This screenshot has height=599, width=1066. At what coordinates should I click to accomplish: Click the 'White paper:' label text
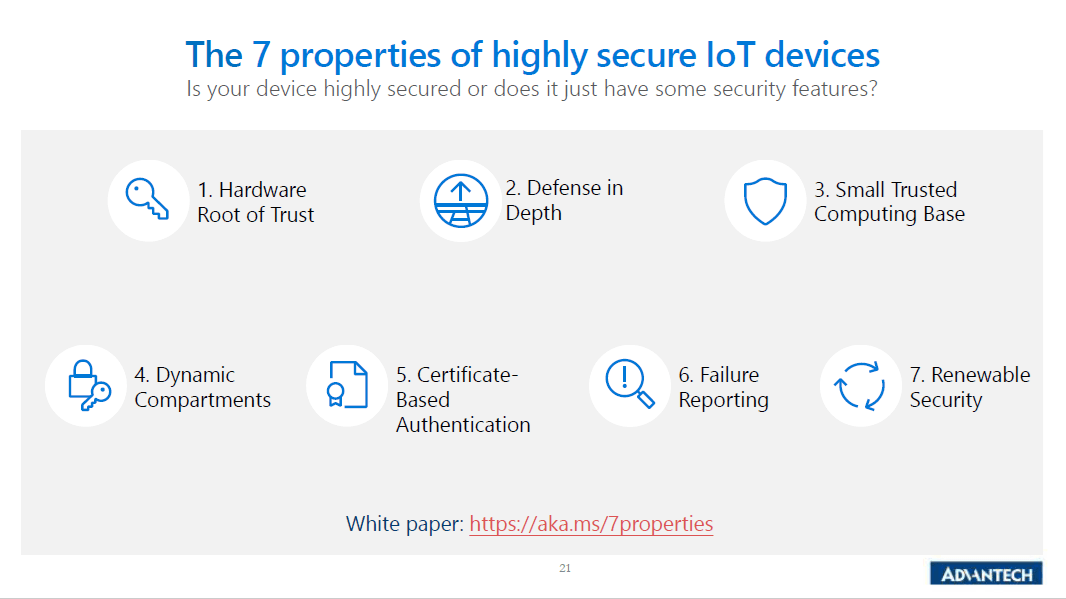click(404, 524)
